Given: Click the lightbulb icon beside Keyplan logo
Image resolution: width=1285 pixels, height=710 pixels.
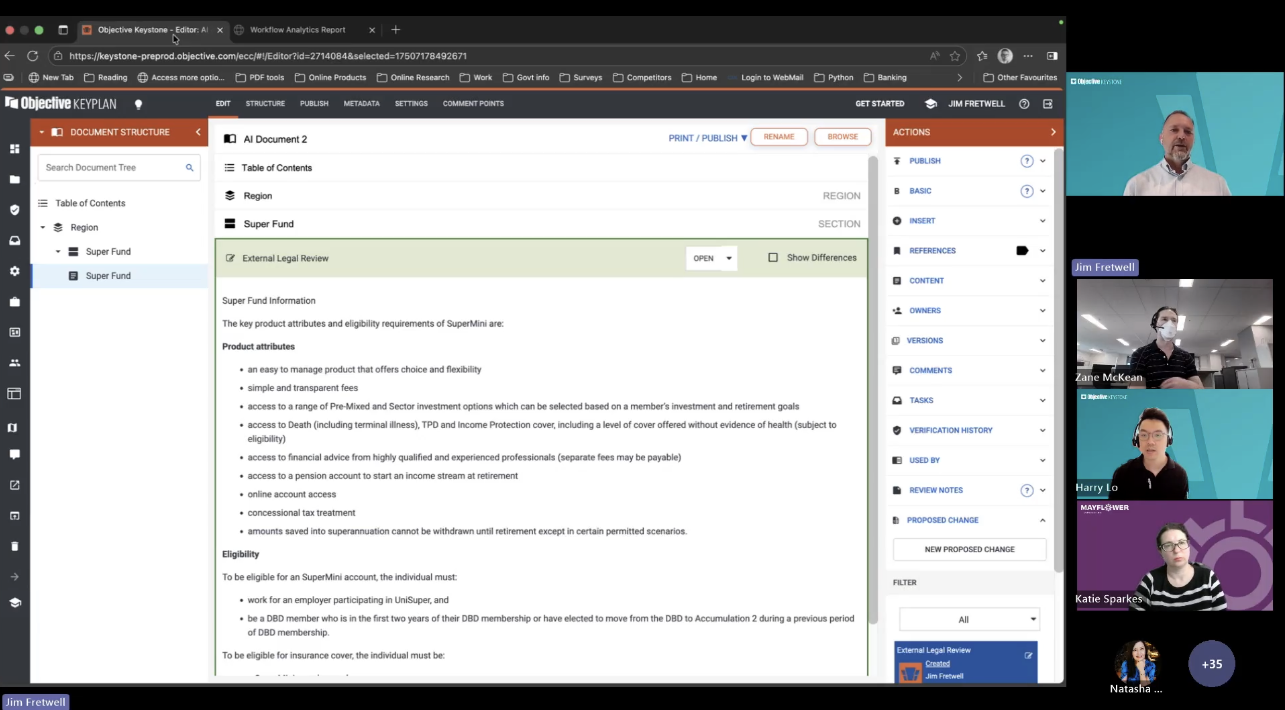Looking at the screenshot, I should (x=139, y=104).
